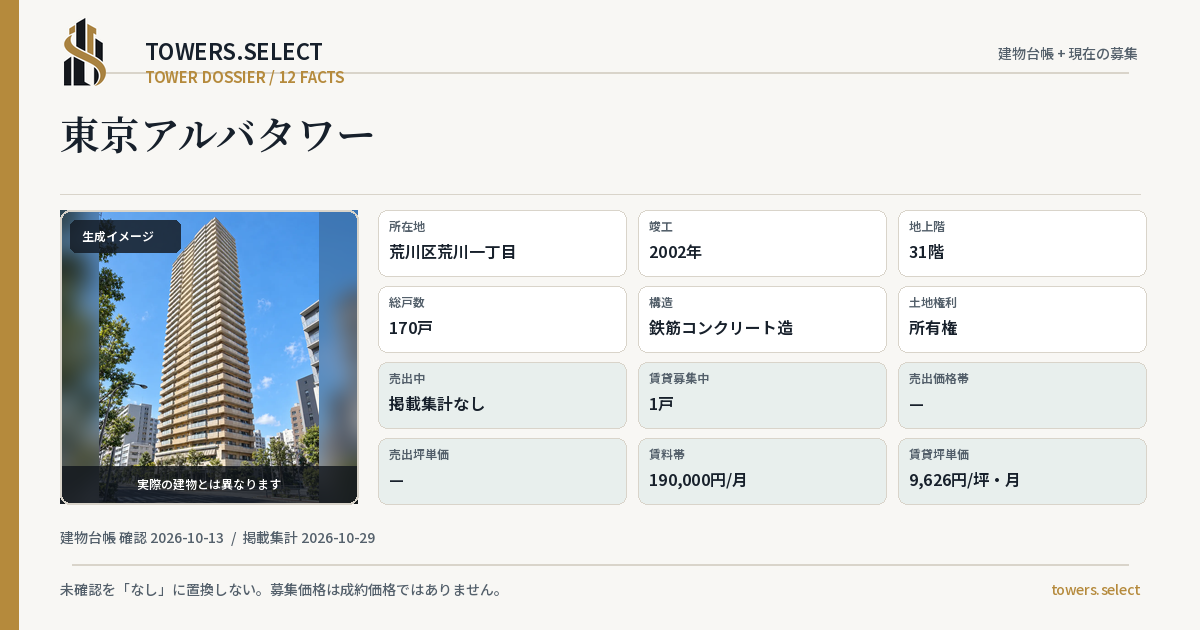This screenshot has width=1200, height=630.
Task: Select the 地上階 31階 card
Action: [1022, 243]
